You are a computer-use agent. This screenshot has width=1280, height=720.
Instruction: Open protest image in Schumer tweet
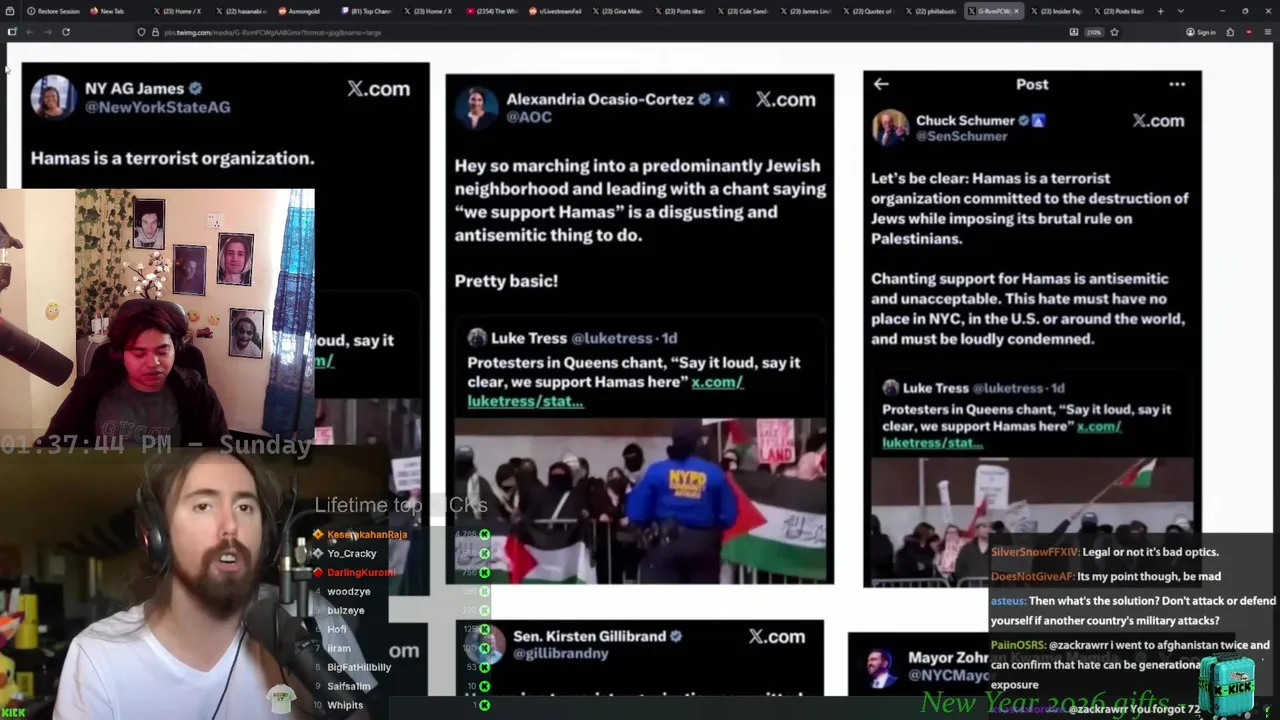(x=1031, y=522)
